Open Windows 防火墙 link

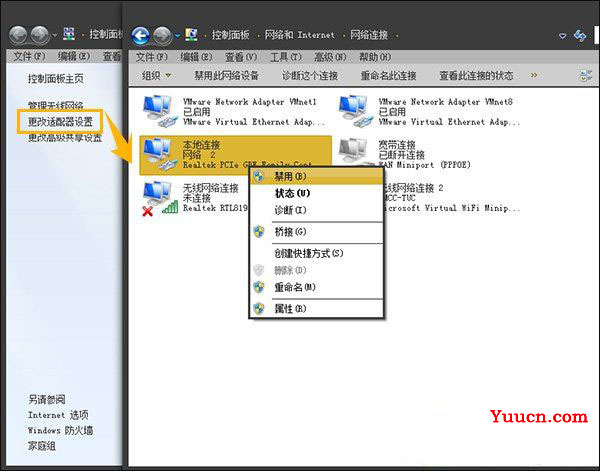click(x=60, y=430)
